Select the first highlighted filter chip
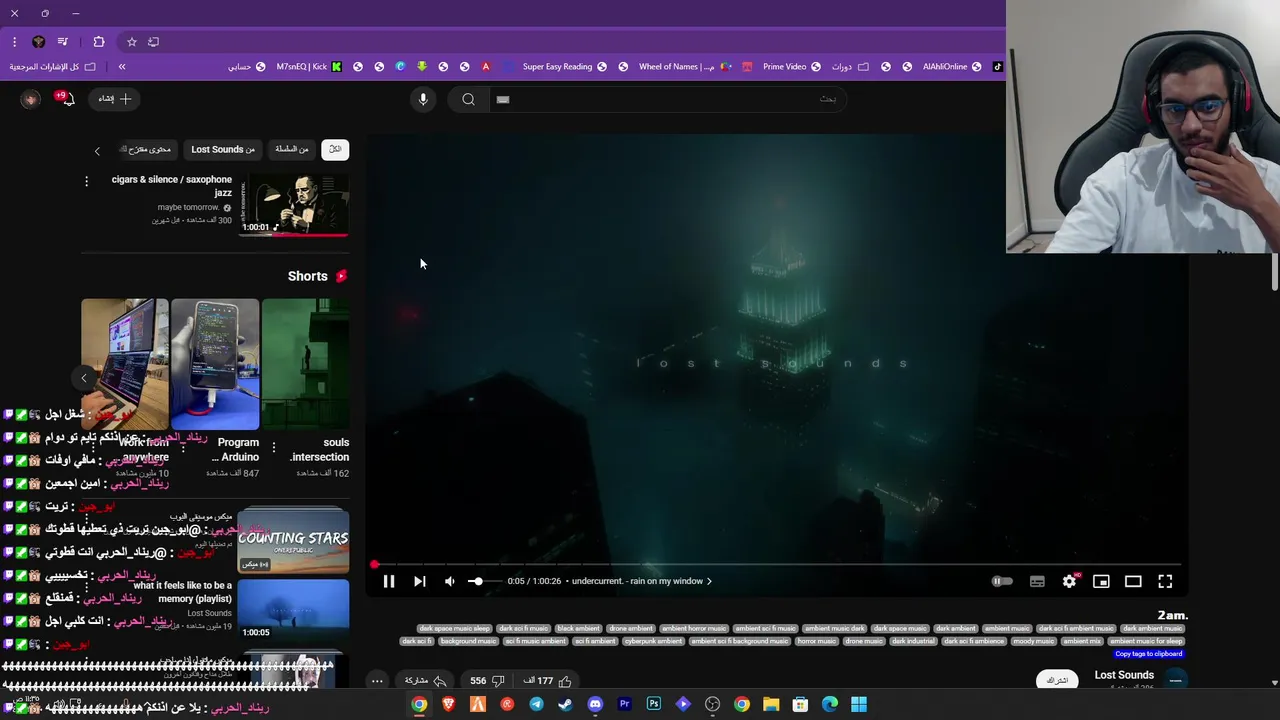This screenshot has height=720, width=1280. (x=335, y=149)
